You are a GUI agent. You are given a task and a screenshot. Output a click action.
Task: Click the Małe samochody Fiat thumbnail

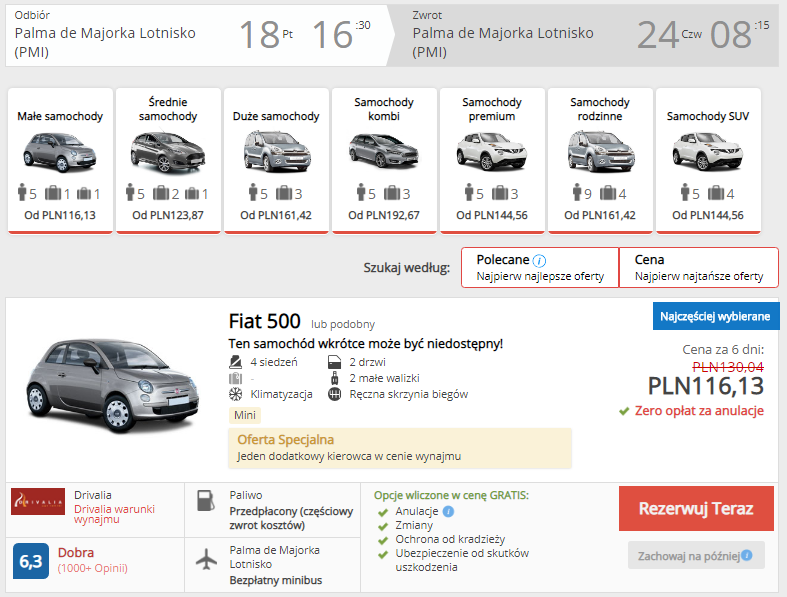(x=60, y=152)
